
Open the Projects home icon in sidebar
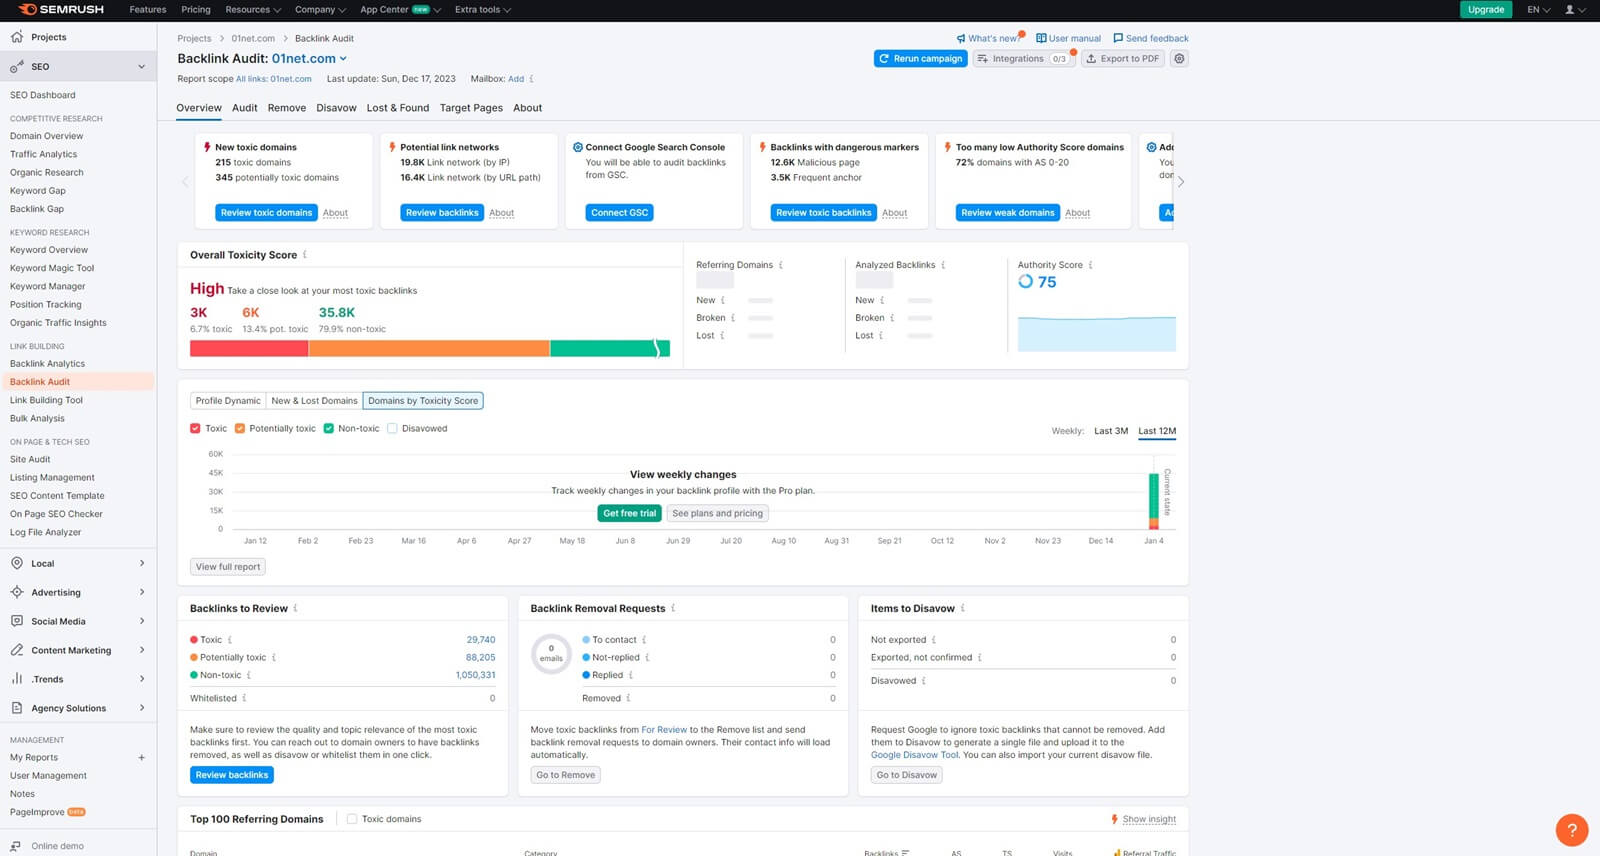[17, 37]
